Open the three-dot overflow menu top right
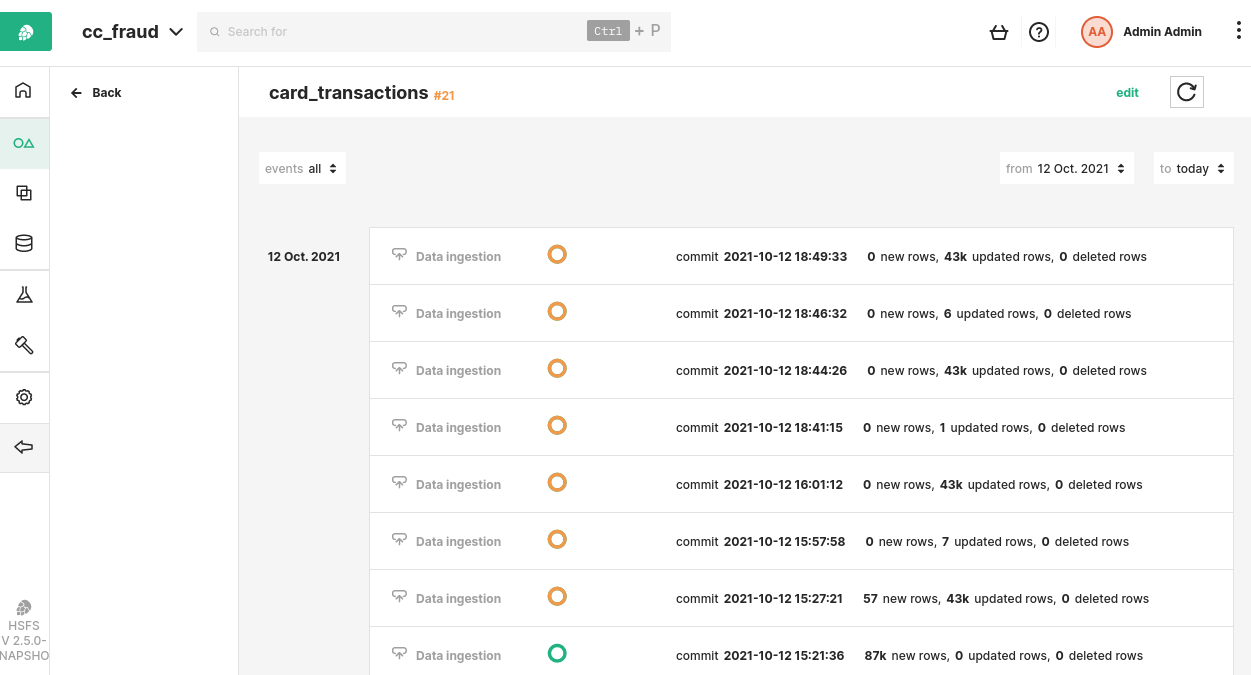The width and height of the screenshot is (1251, 675). pyautogui.click(x=1237, y=31)
